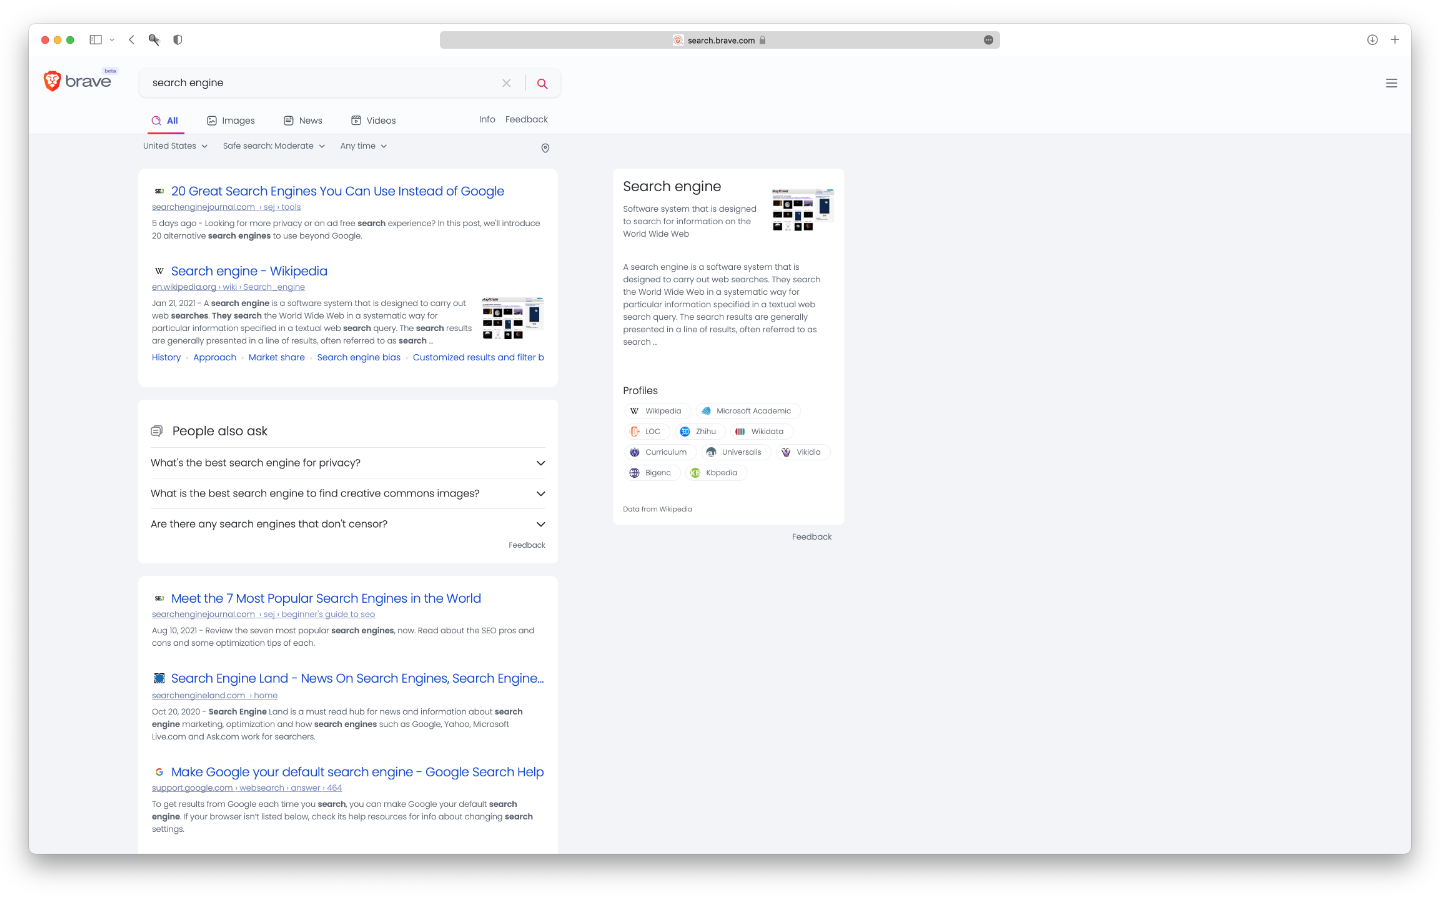Open the LOC profile chip
The height and width of the screenshot is (900, 1440).
coord(645,432)
